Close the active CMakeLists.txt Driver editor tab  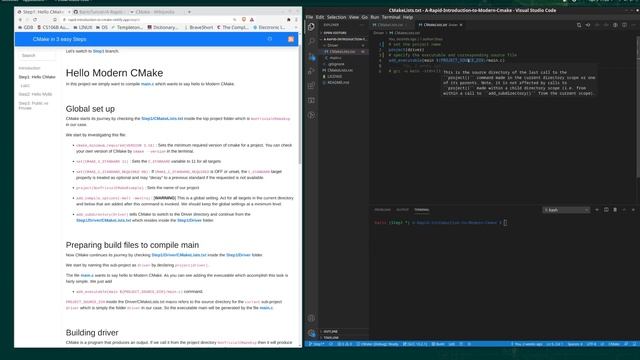coord(461,25)
